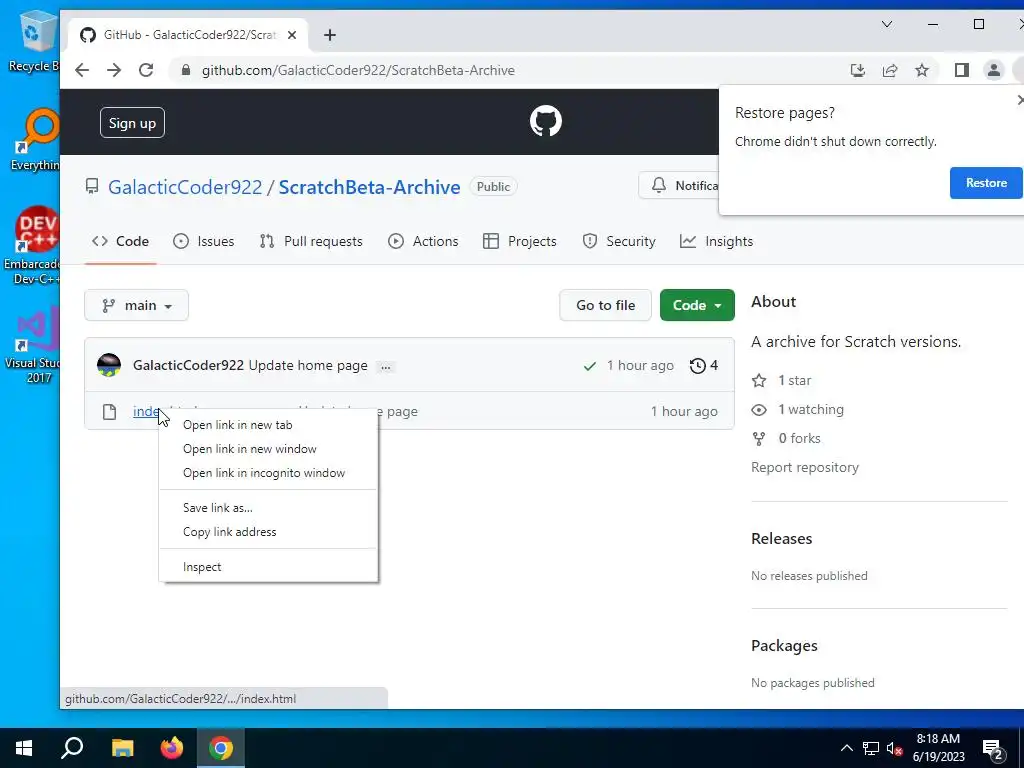Screen dimensions: 1024x768
Task: Click the install/download icon in address bar
Action: point(857,71)
